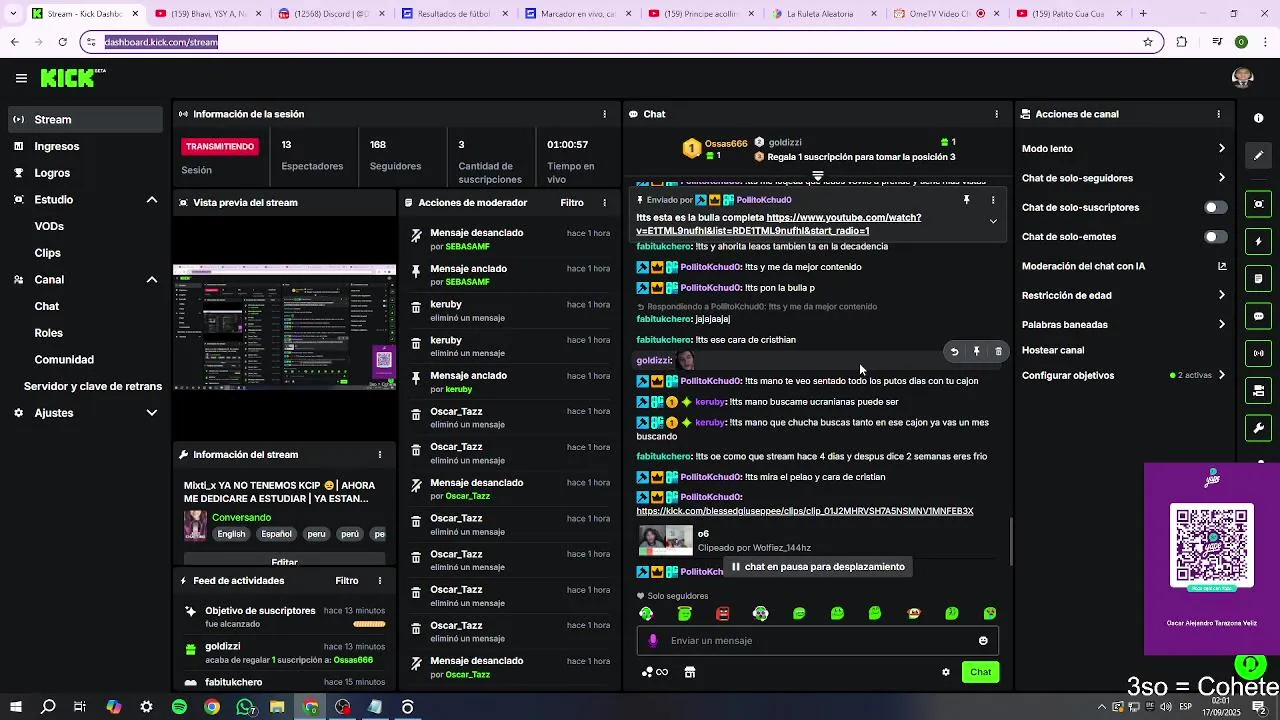Open the shop icon below message box

(x=689, y=672)
